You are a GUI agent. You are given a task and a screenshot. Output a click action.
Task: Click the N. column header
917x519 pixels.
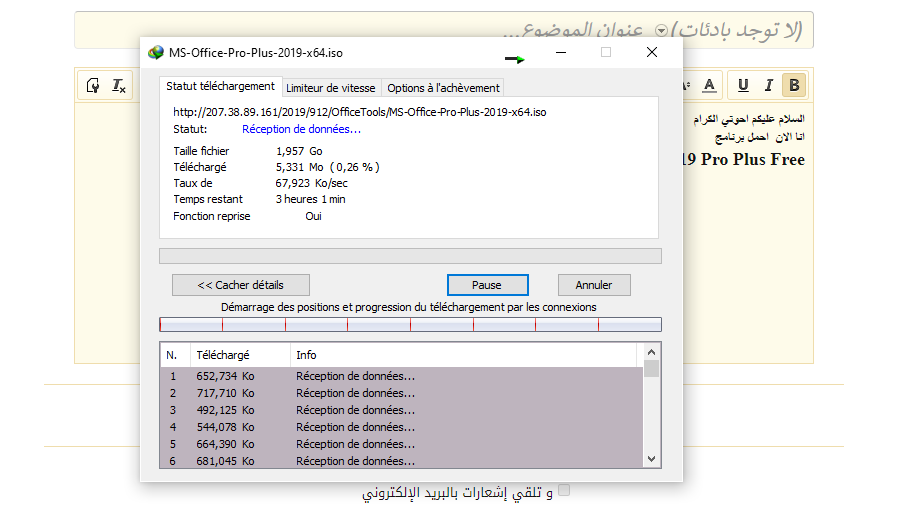click(175, 355)
